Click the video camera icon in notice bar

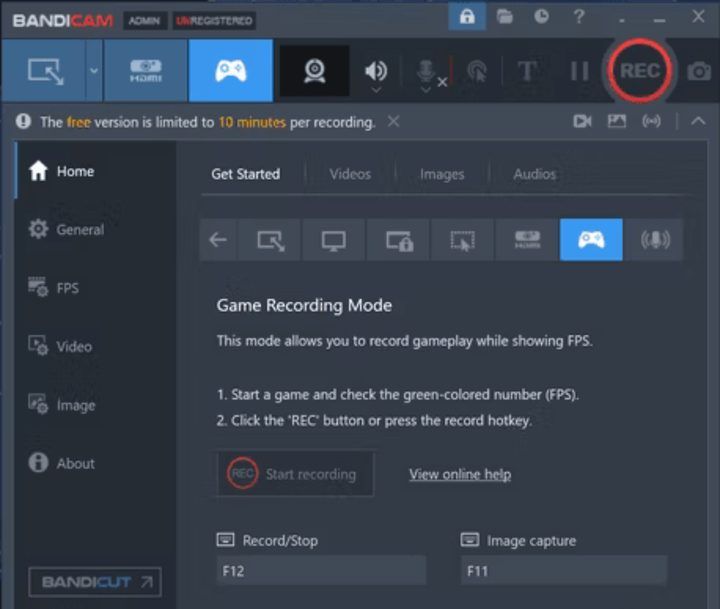pos(582,121)
